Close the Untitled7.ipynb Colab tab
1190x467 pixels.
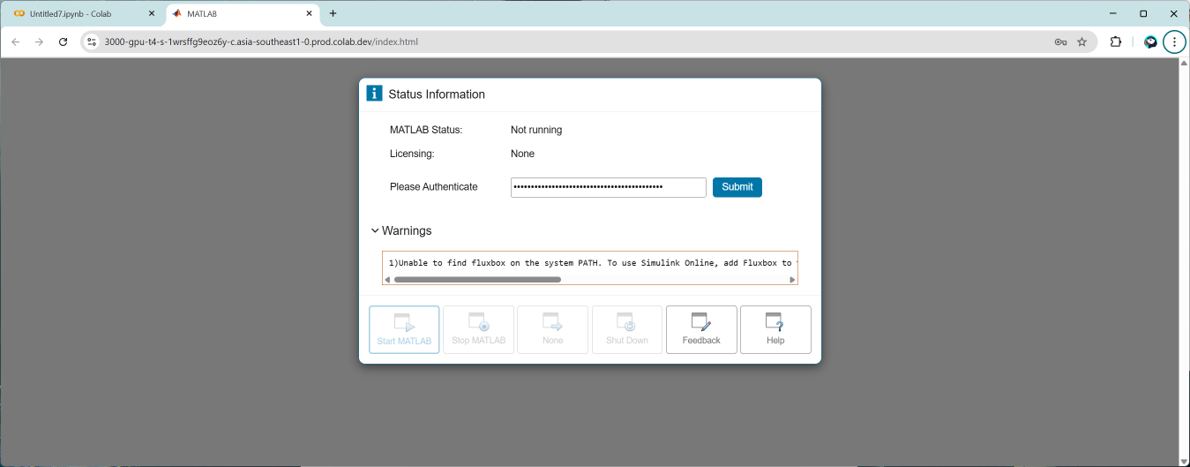151,14
